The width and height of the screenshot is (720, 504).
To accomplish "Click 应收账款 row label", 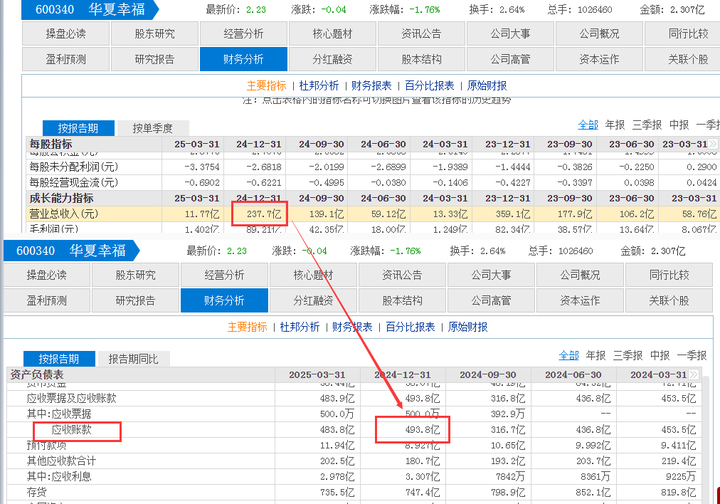I will click(x=71, y=430).
